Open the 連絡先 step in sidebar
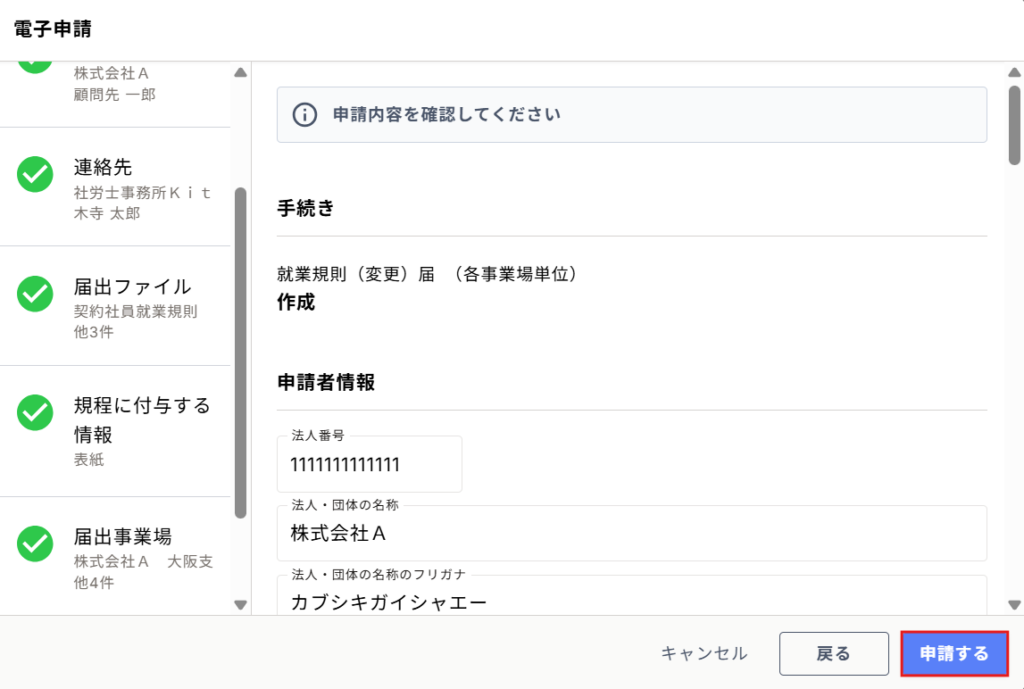This screenshot has height=689, width=1024. [115, 187]
